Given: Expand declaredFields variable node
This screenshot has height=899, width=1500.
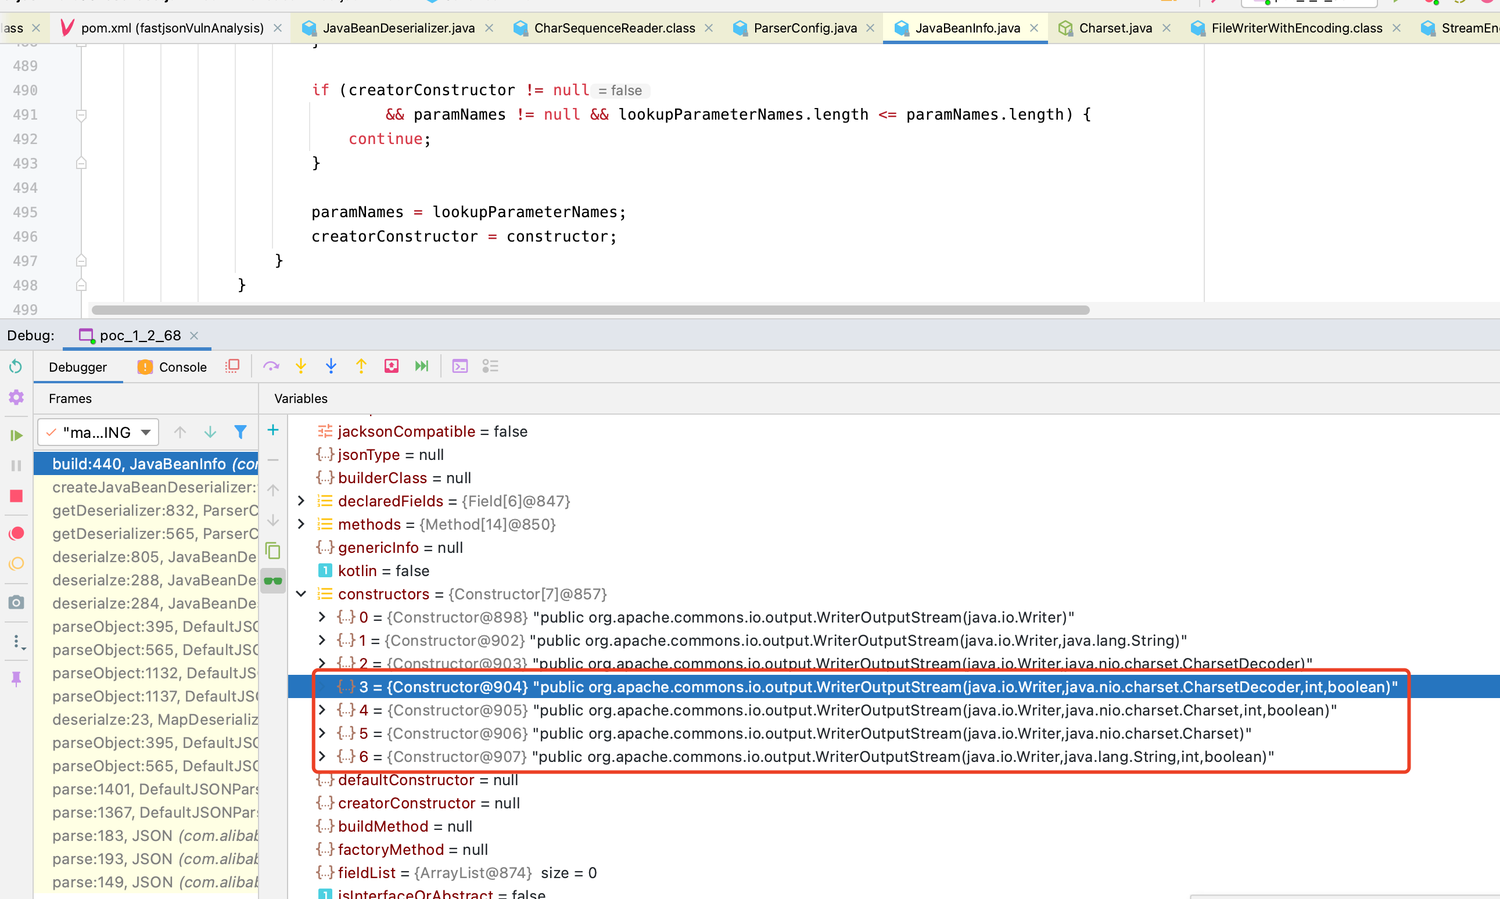Looking at the screenshot, I should coord(301,501).
